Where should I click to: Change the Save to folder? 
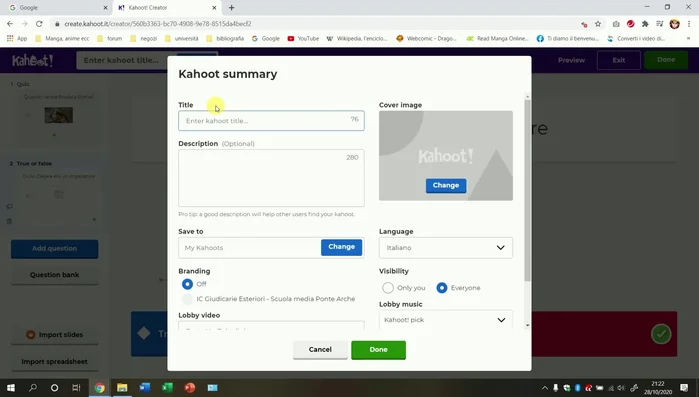coord(341,247)
